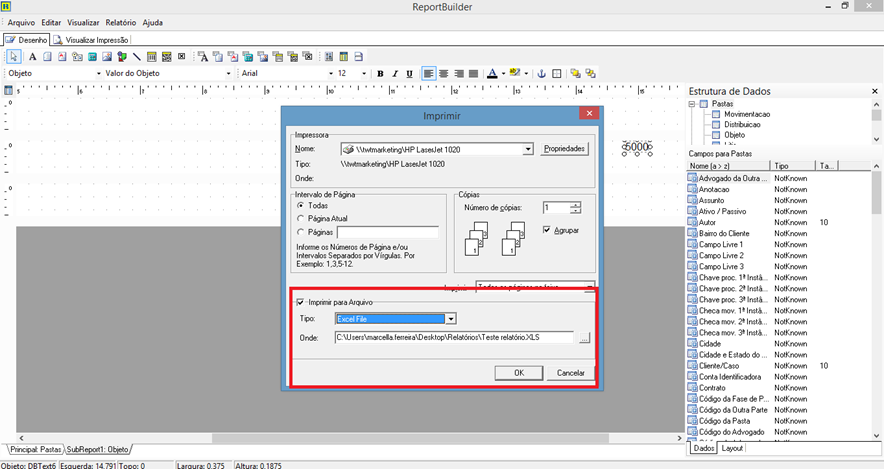Select Distribuicao in Estrutura de Dados
Screen dimensions: 884x469
tap(742, 125)
